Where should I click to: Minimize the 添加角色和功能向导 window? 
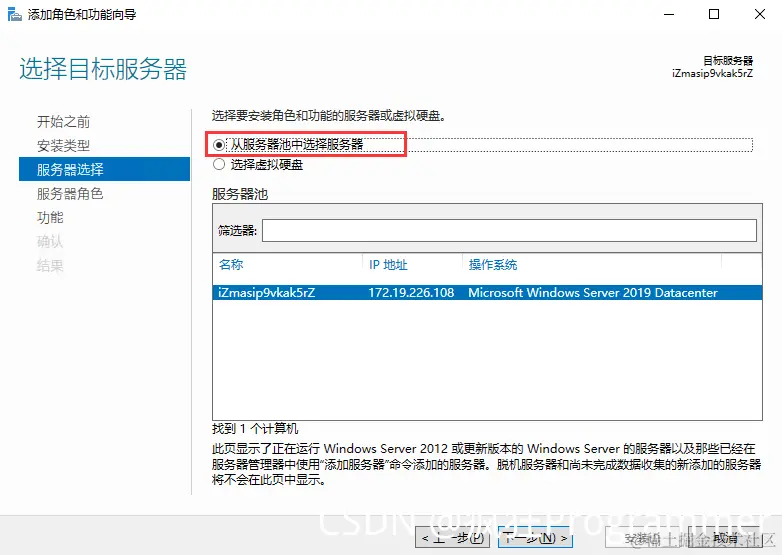tap(669, 14)
